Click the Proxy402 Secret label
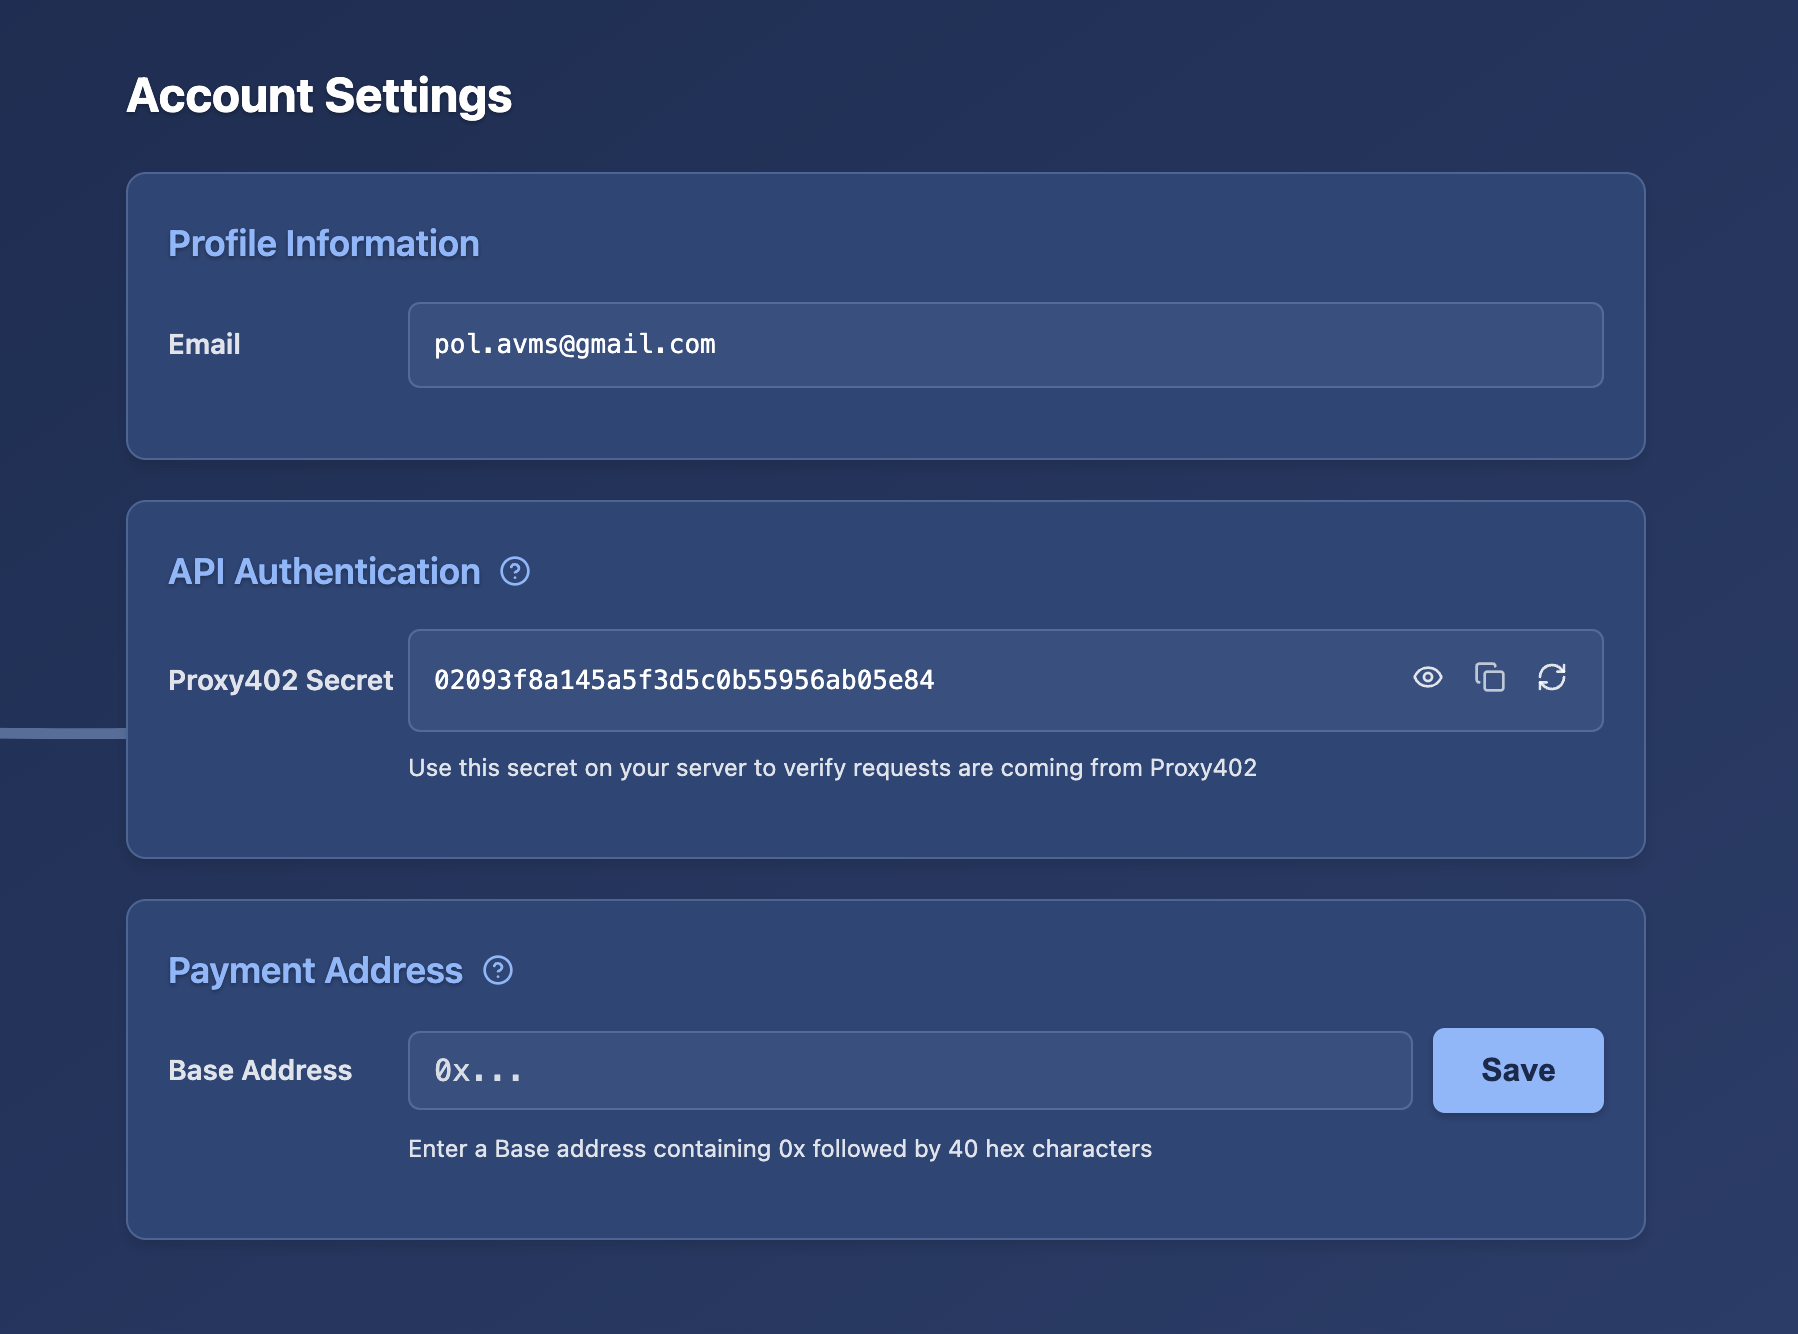Image resolution: width=1798 pixels, height=1334 pixels. 281,680
